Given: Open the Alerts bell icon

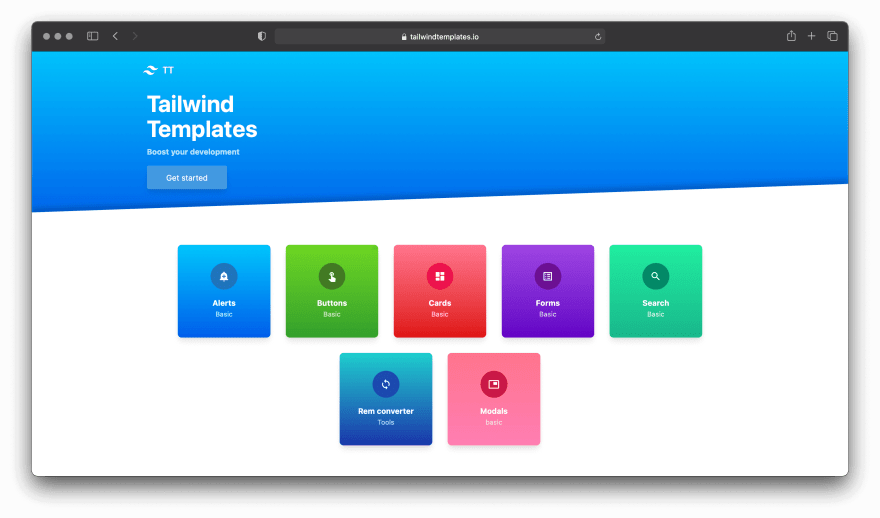Looking at the screenshot, I should (x=224, y=276).
